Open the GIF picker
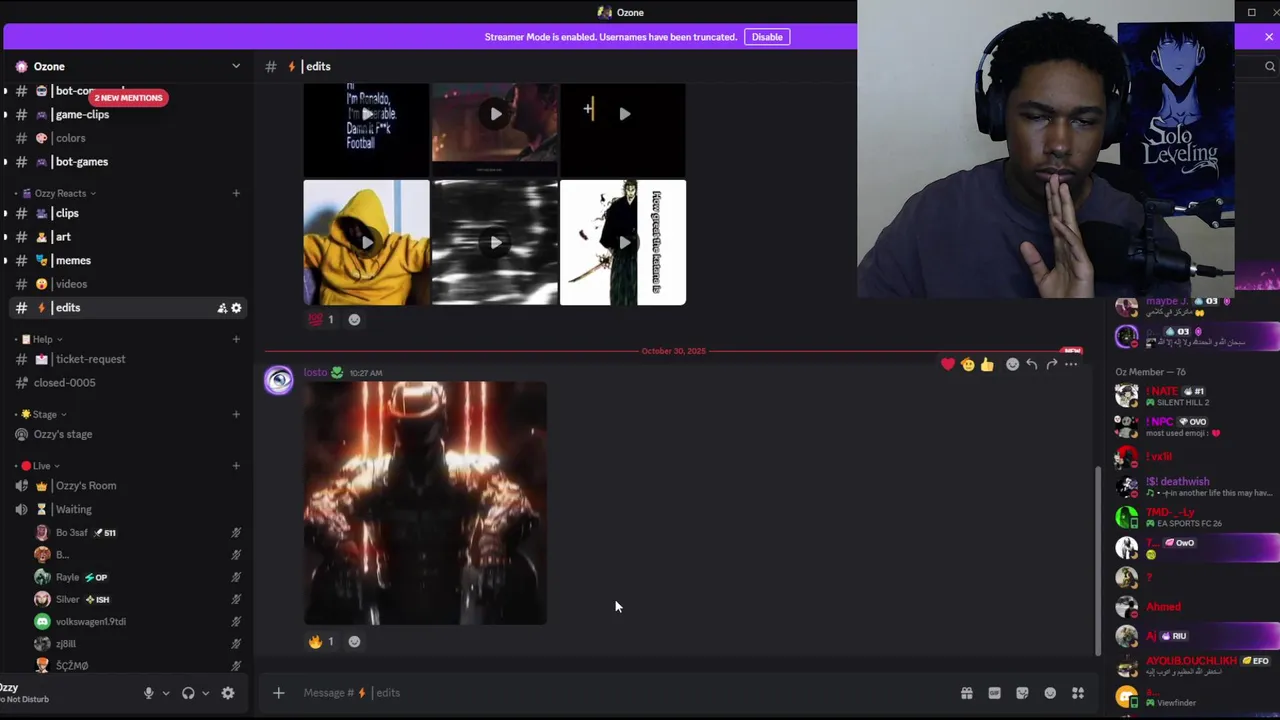Screen dimensions: 1280x720 click(x=994, y=693)
